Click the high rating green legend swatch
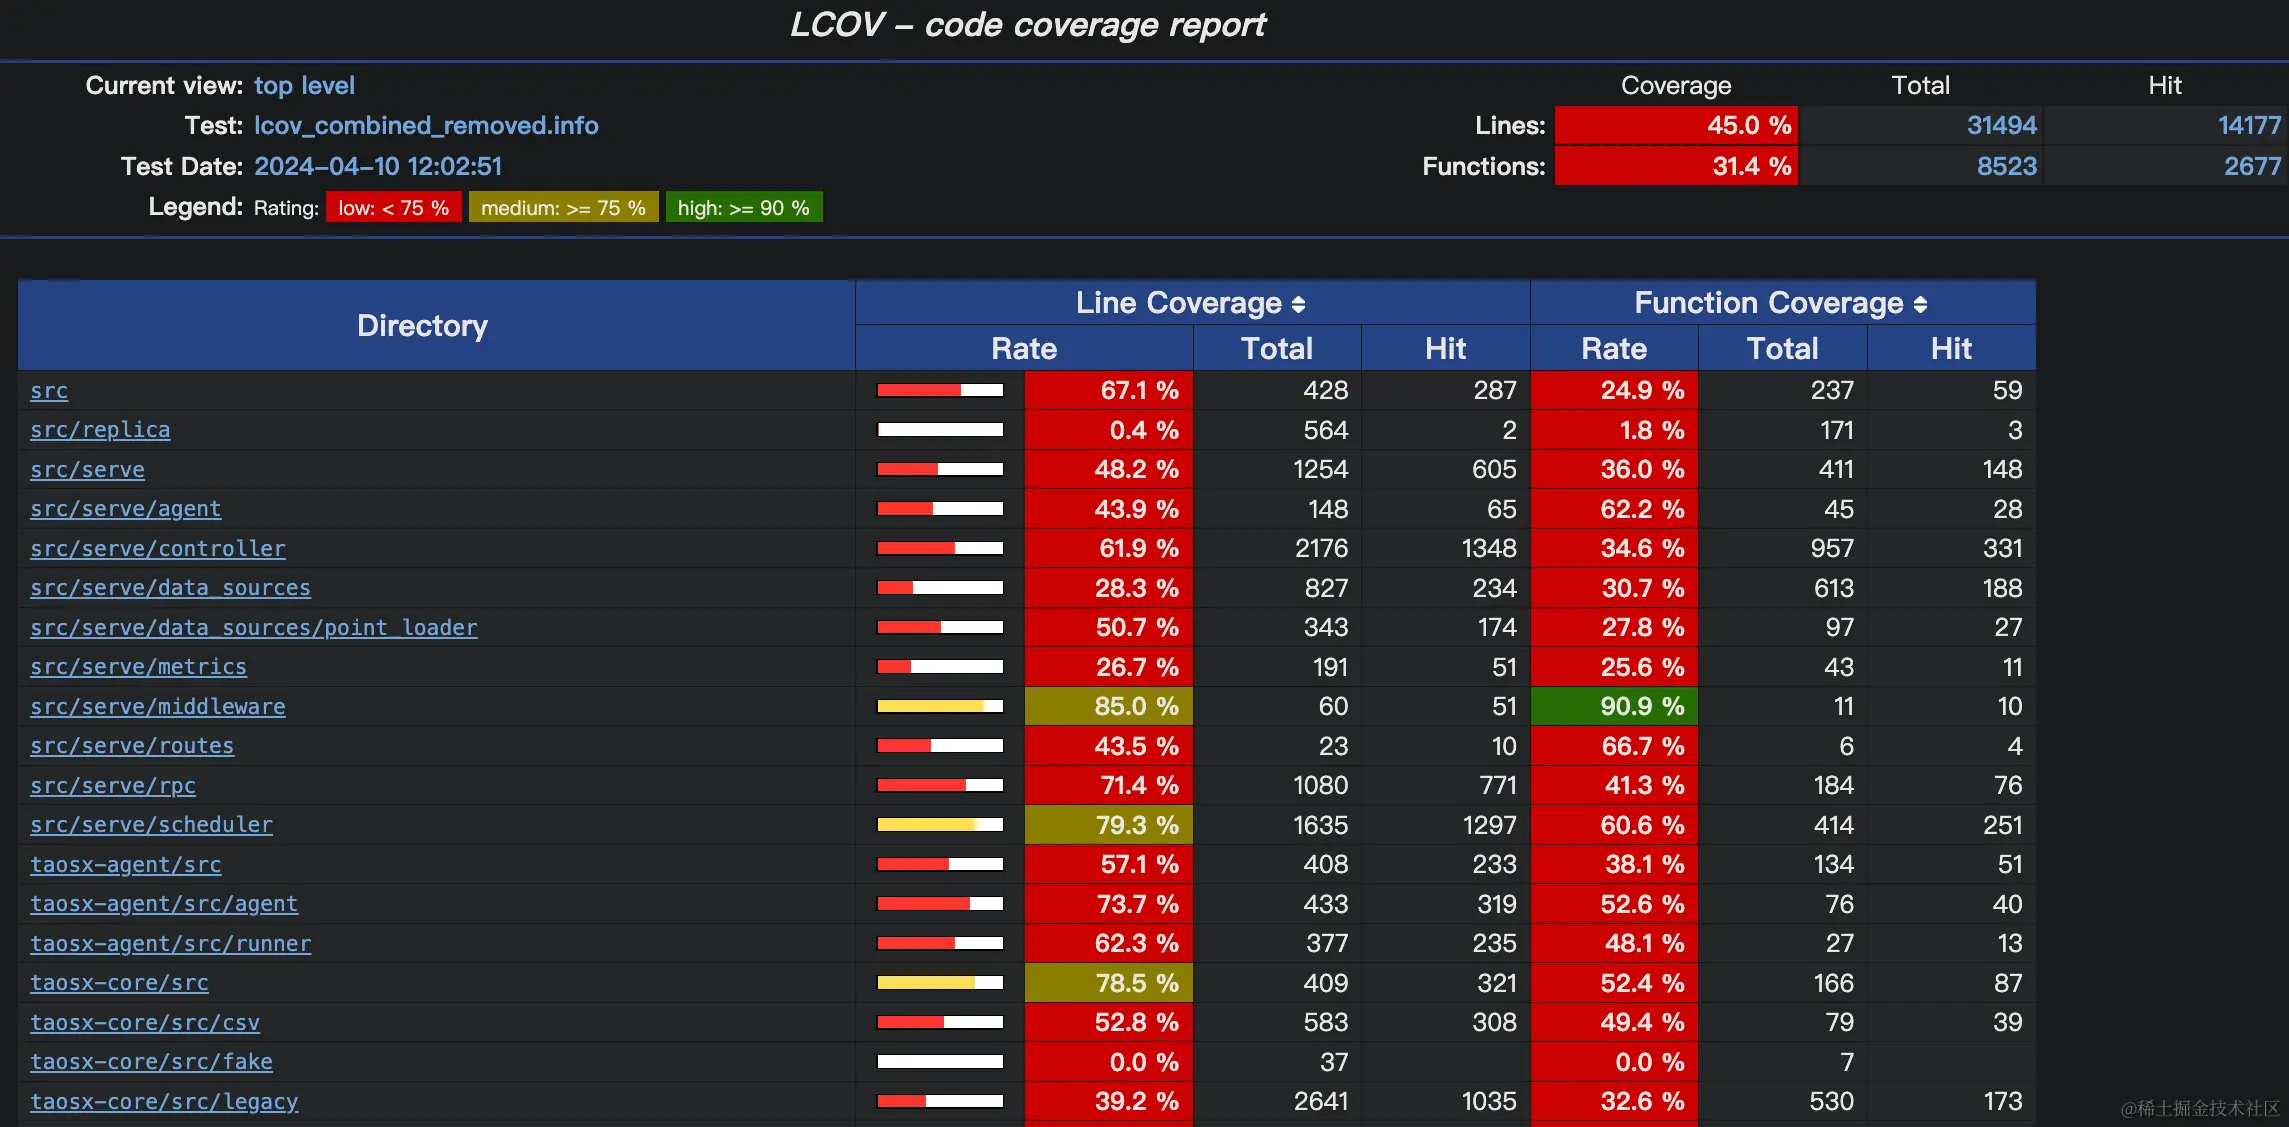 [x=743, y=208]
